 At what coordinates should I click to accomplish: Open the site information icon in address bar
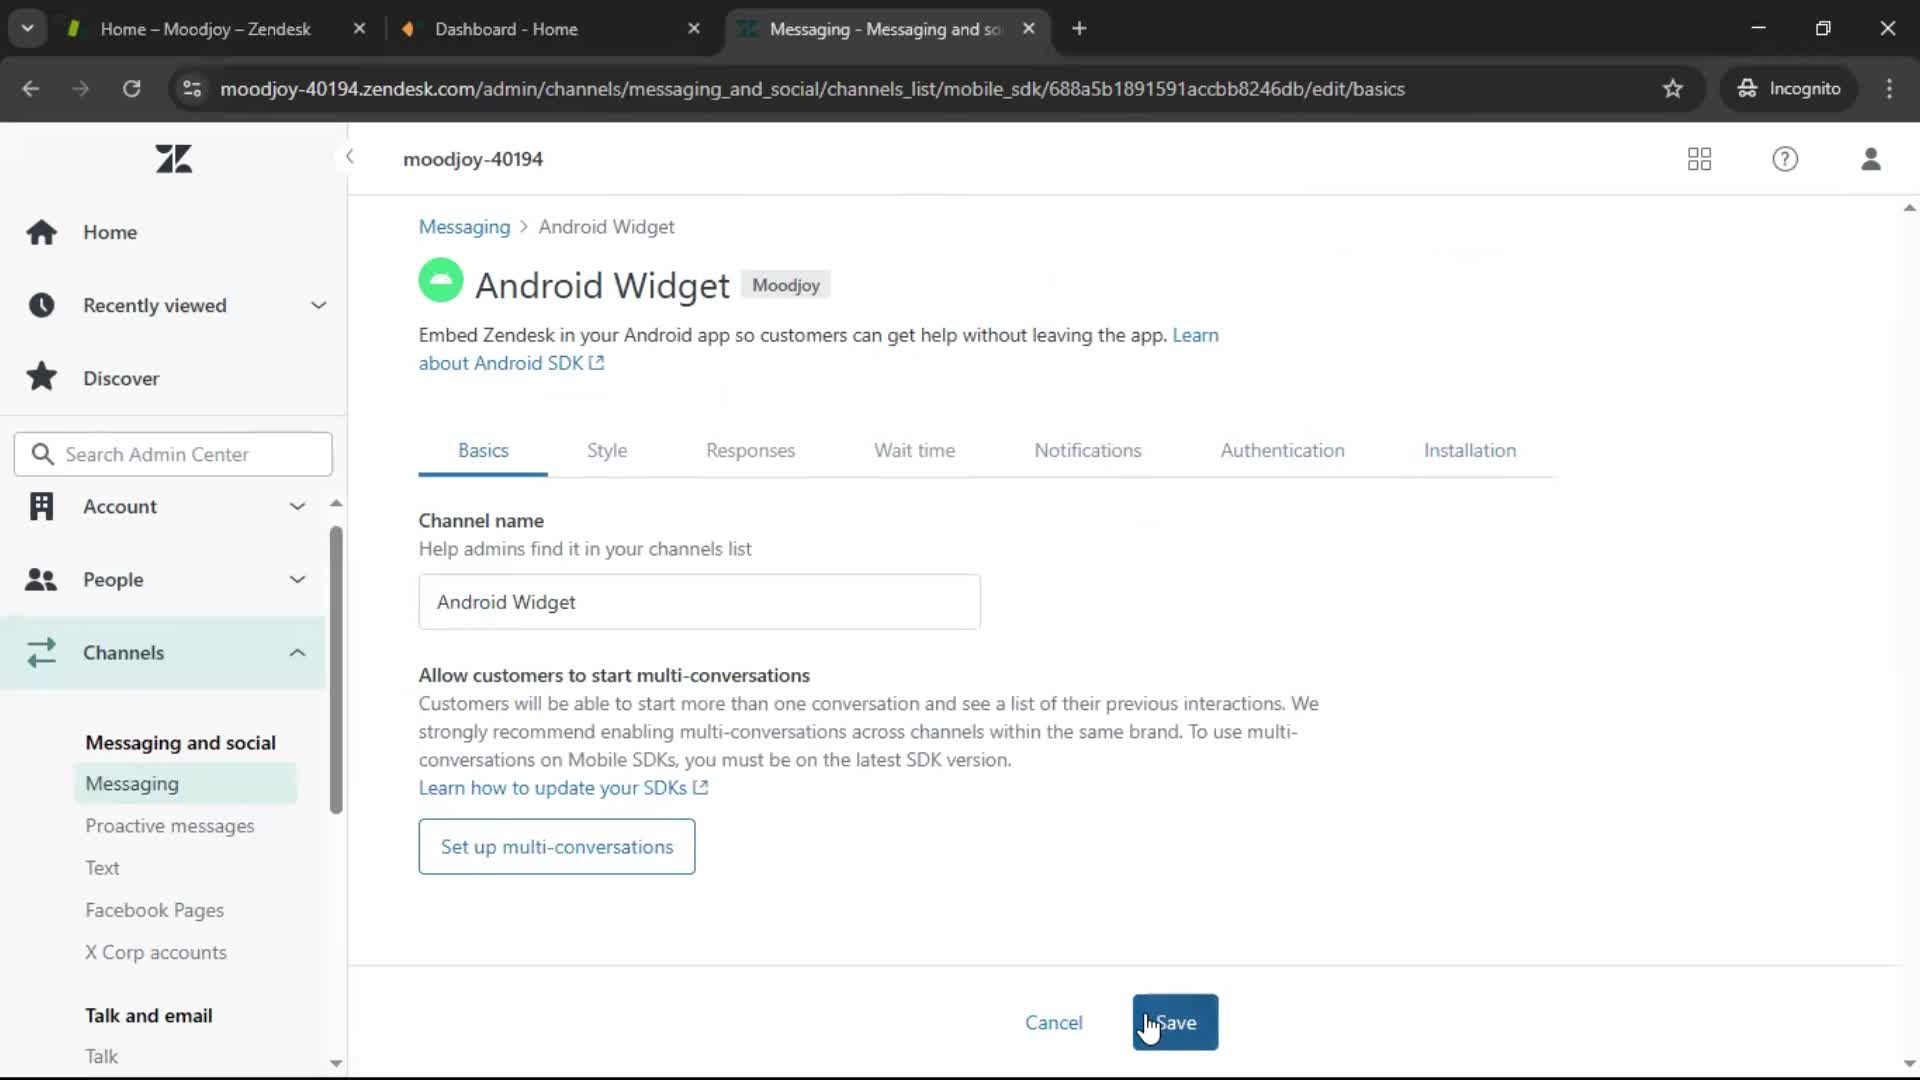pos(192,89)
